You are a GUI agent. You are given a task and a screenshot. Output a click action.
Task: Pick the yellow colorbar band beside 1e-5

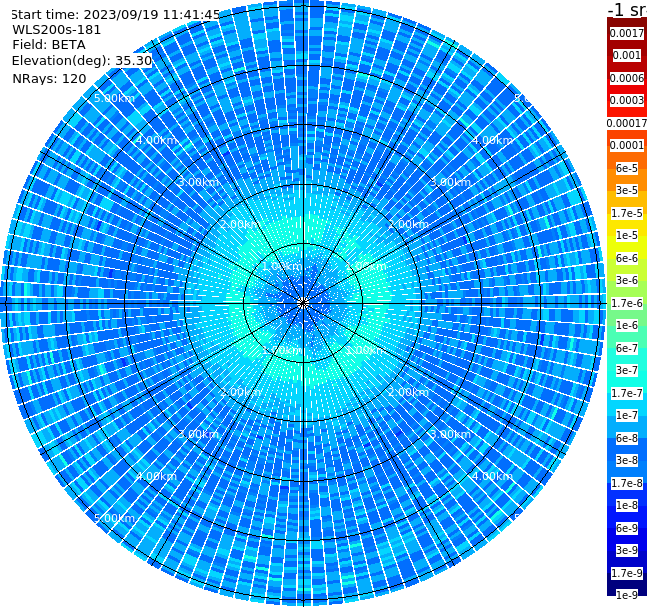point(627,244)
